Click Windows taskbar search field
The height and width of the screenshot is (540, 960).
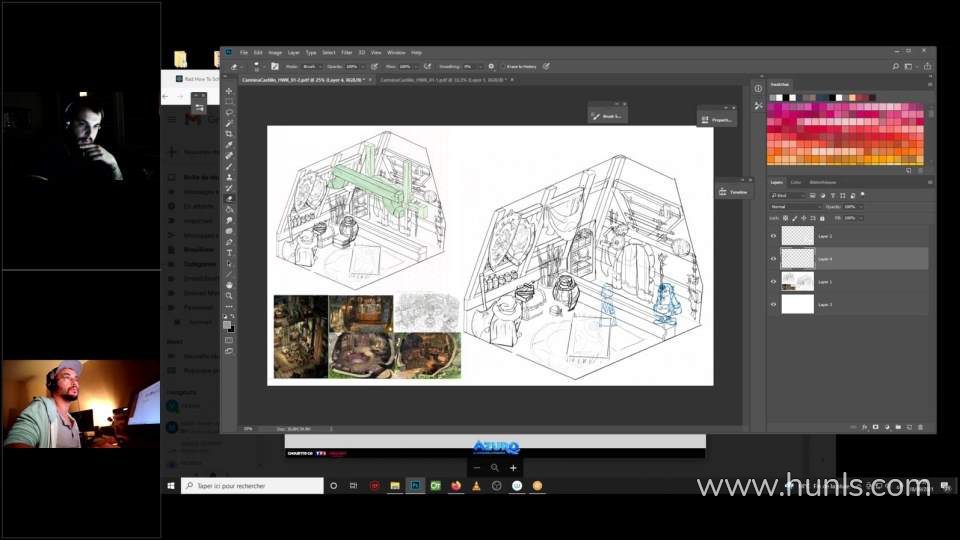click(252, 486)
